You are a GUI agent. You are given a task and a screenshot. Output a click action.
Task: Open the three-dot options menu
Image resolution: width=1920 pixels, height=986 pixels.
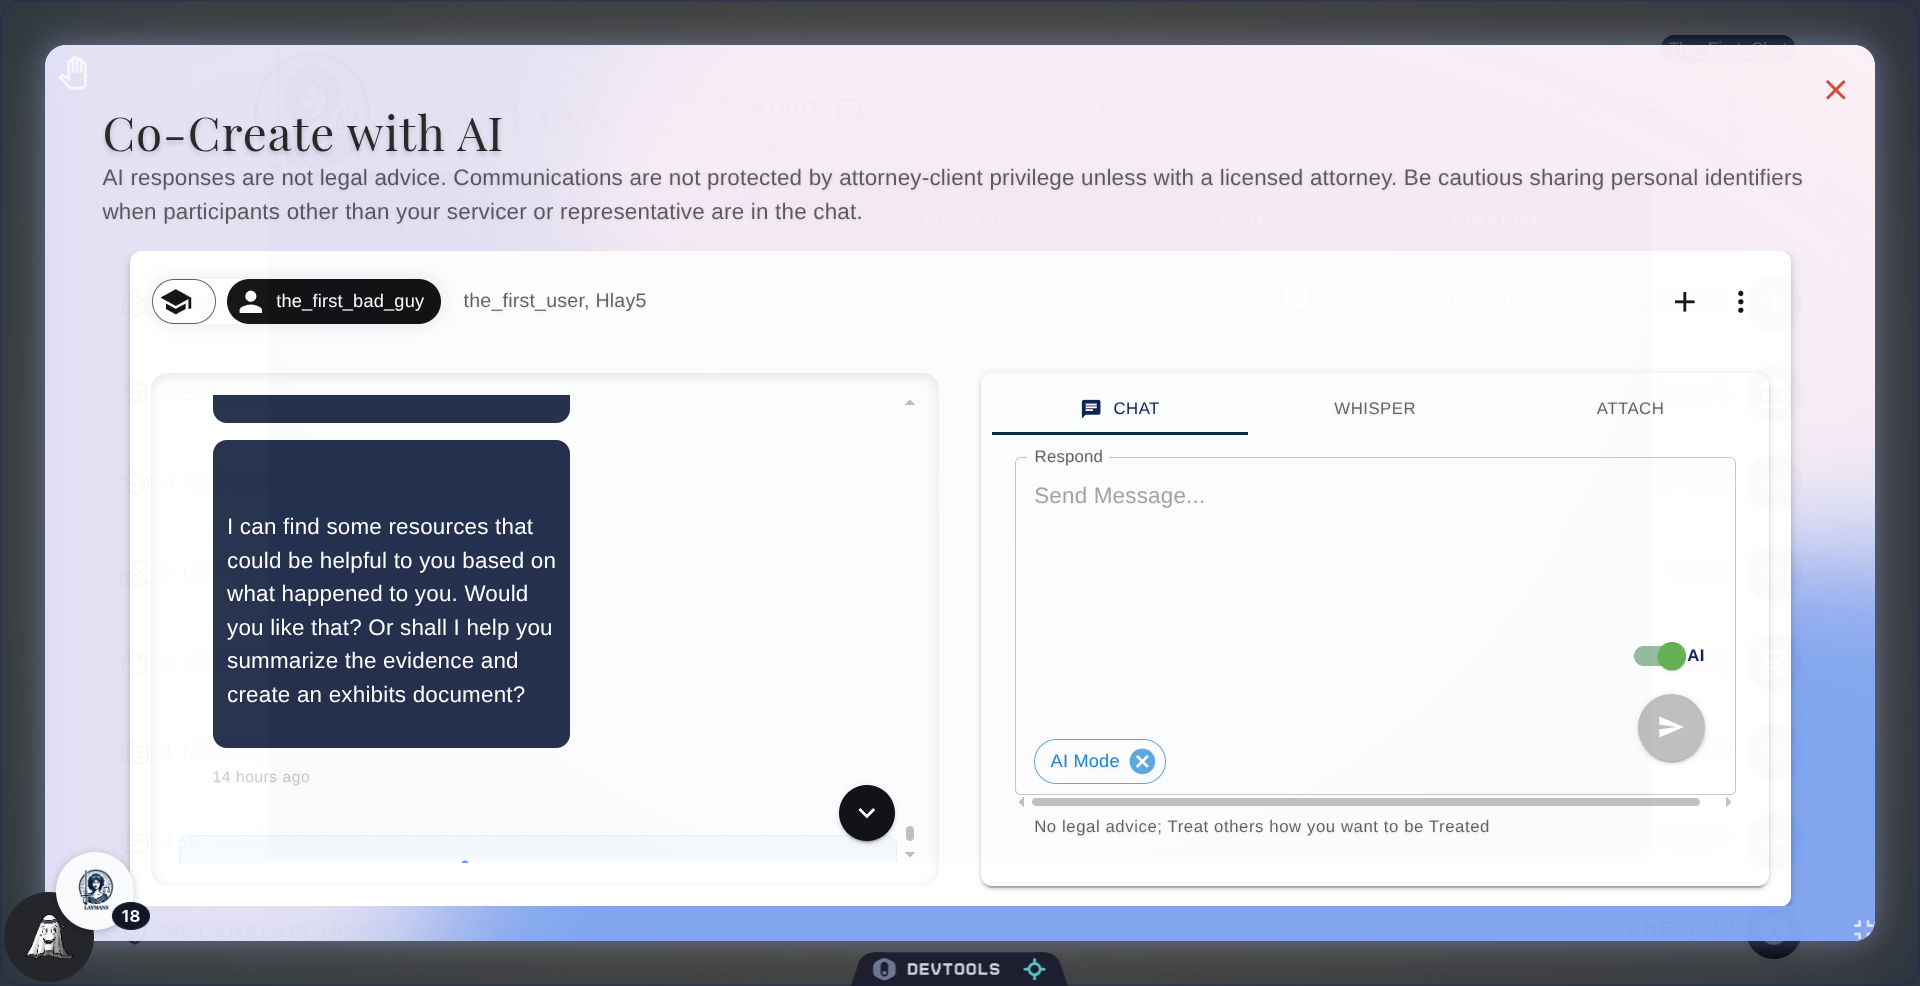point(1740,301)
